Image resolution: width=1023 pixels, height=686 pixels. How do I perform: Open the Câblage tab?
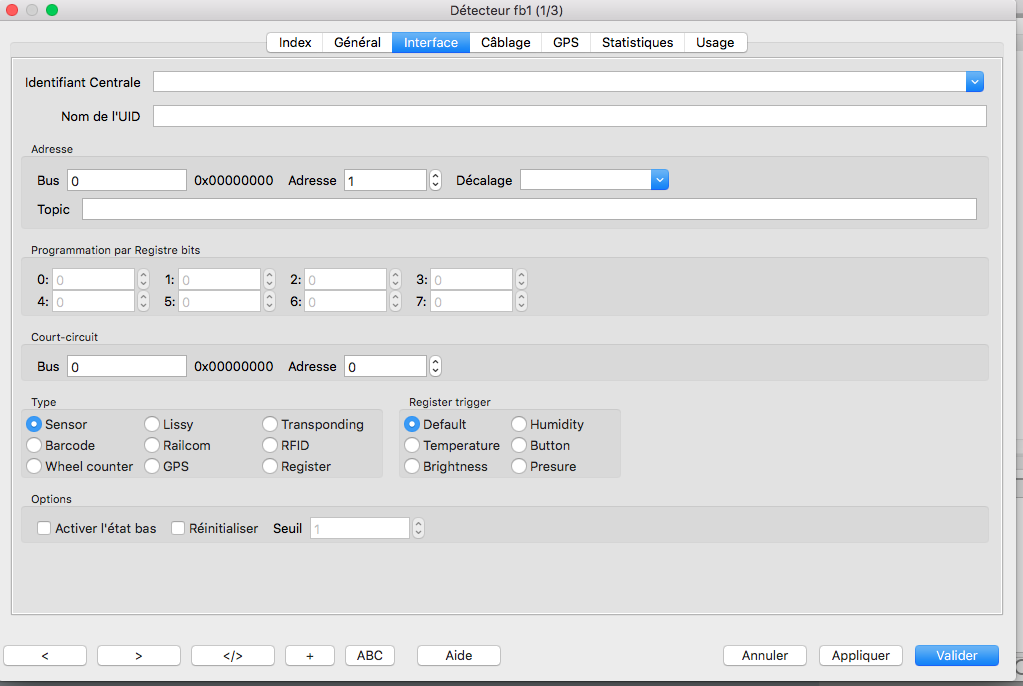coord(506,42)
